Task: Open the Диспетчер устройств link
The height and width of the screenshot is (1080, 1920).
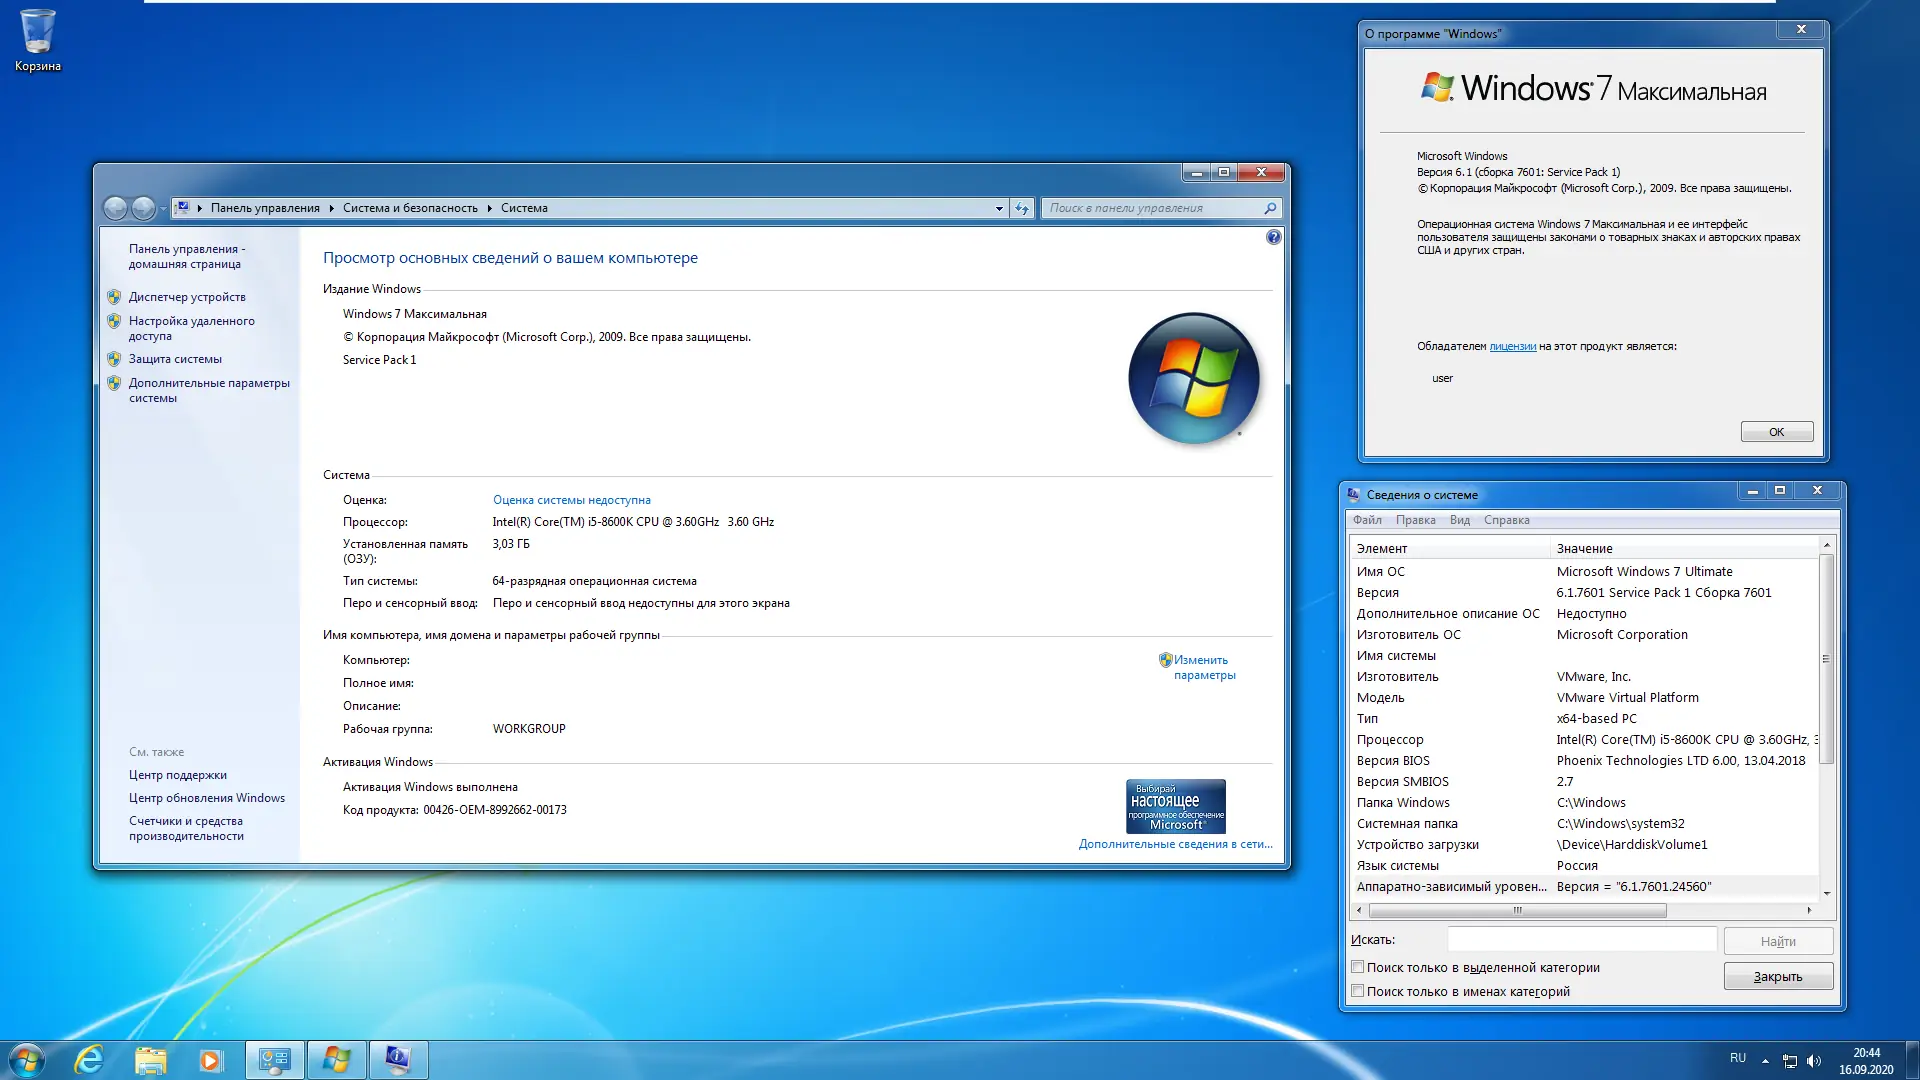Action: tap(187, 297)
